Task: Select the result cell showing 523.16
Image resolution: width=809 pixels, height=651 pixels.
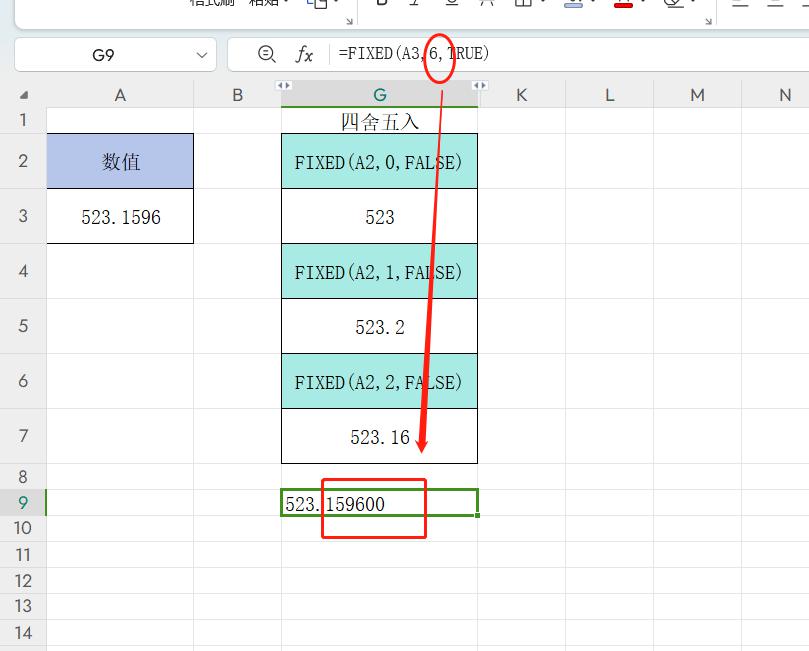Action: click(380, 436)
